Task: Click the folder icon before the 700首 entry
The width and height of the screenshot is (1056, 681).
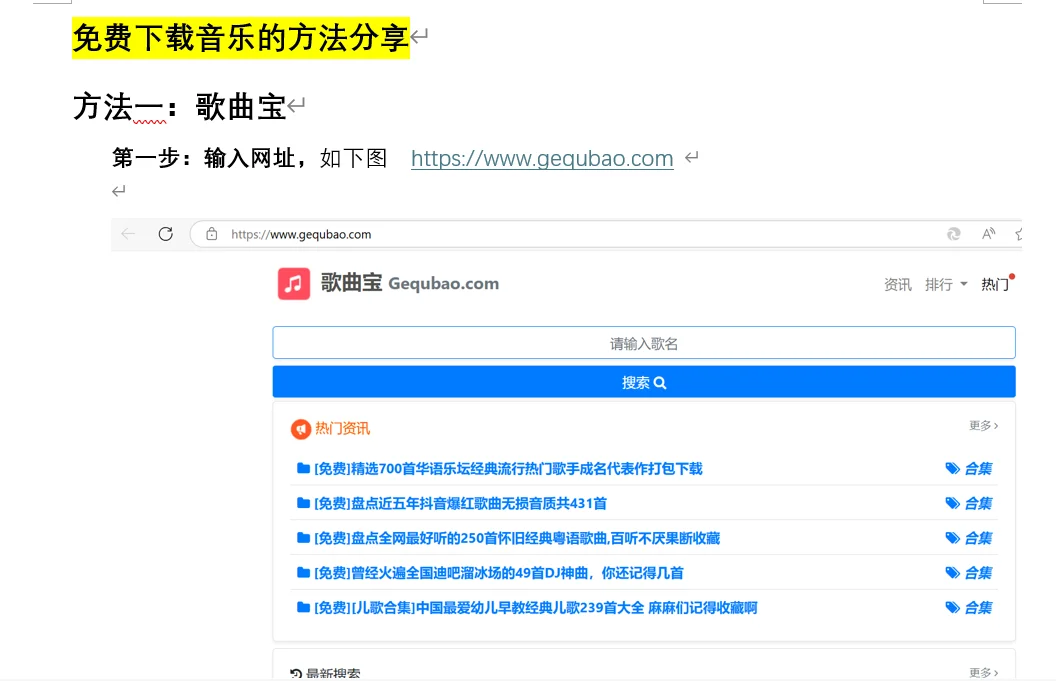Action: pyautogui.click(x=303, y=468)
